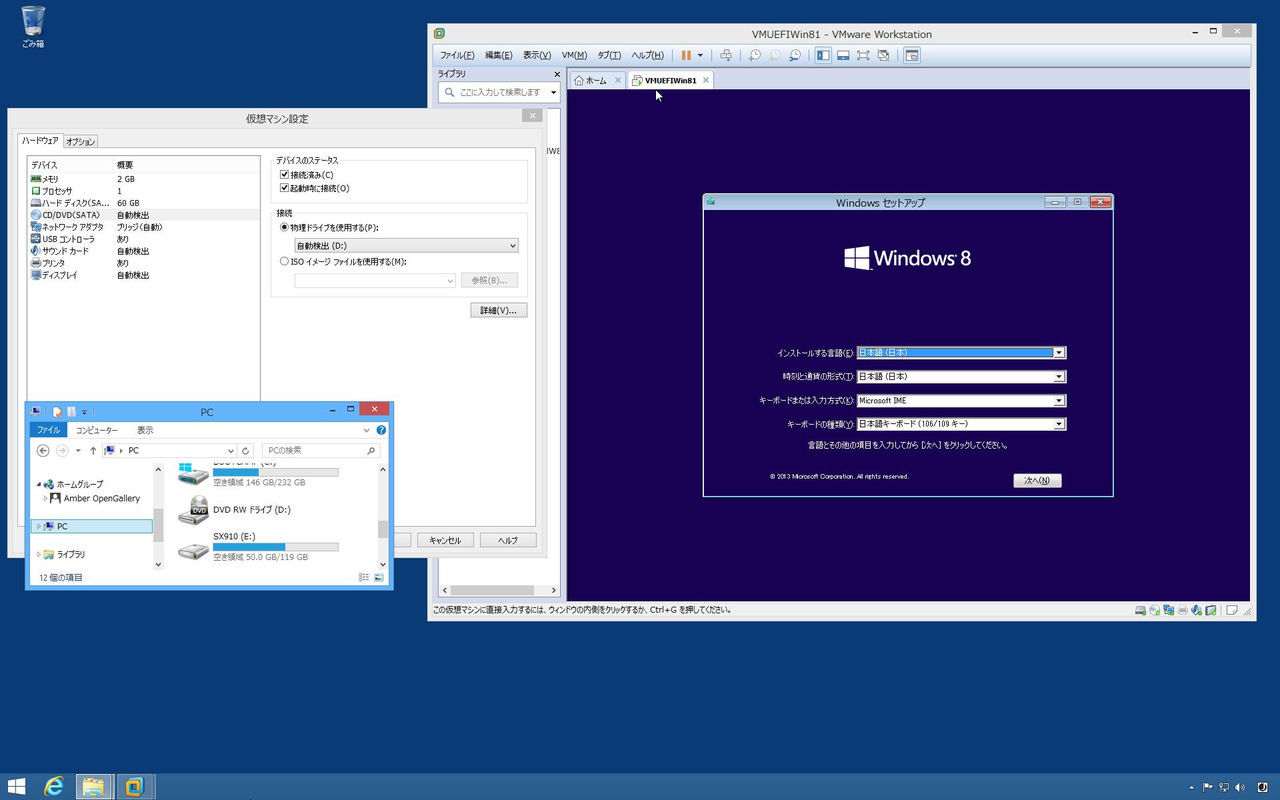Open the 時刻と通貨の形式 dropdown

(961, 377)
